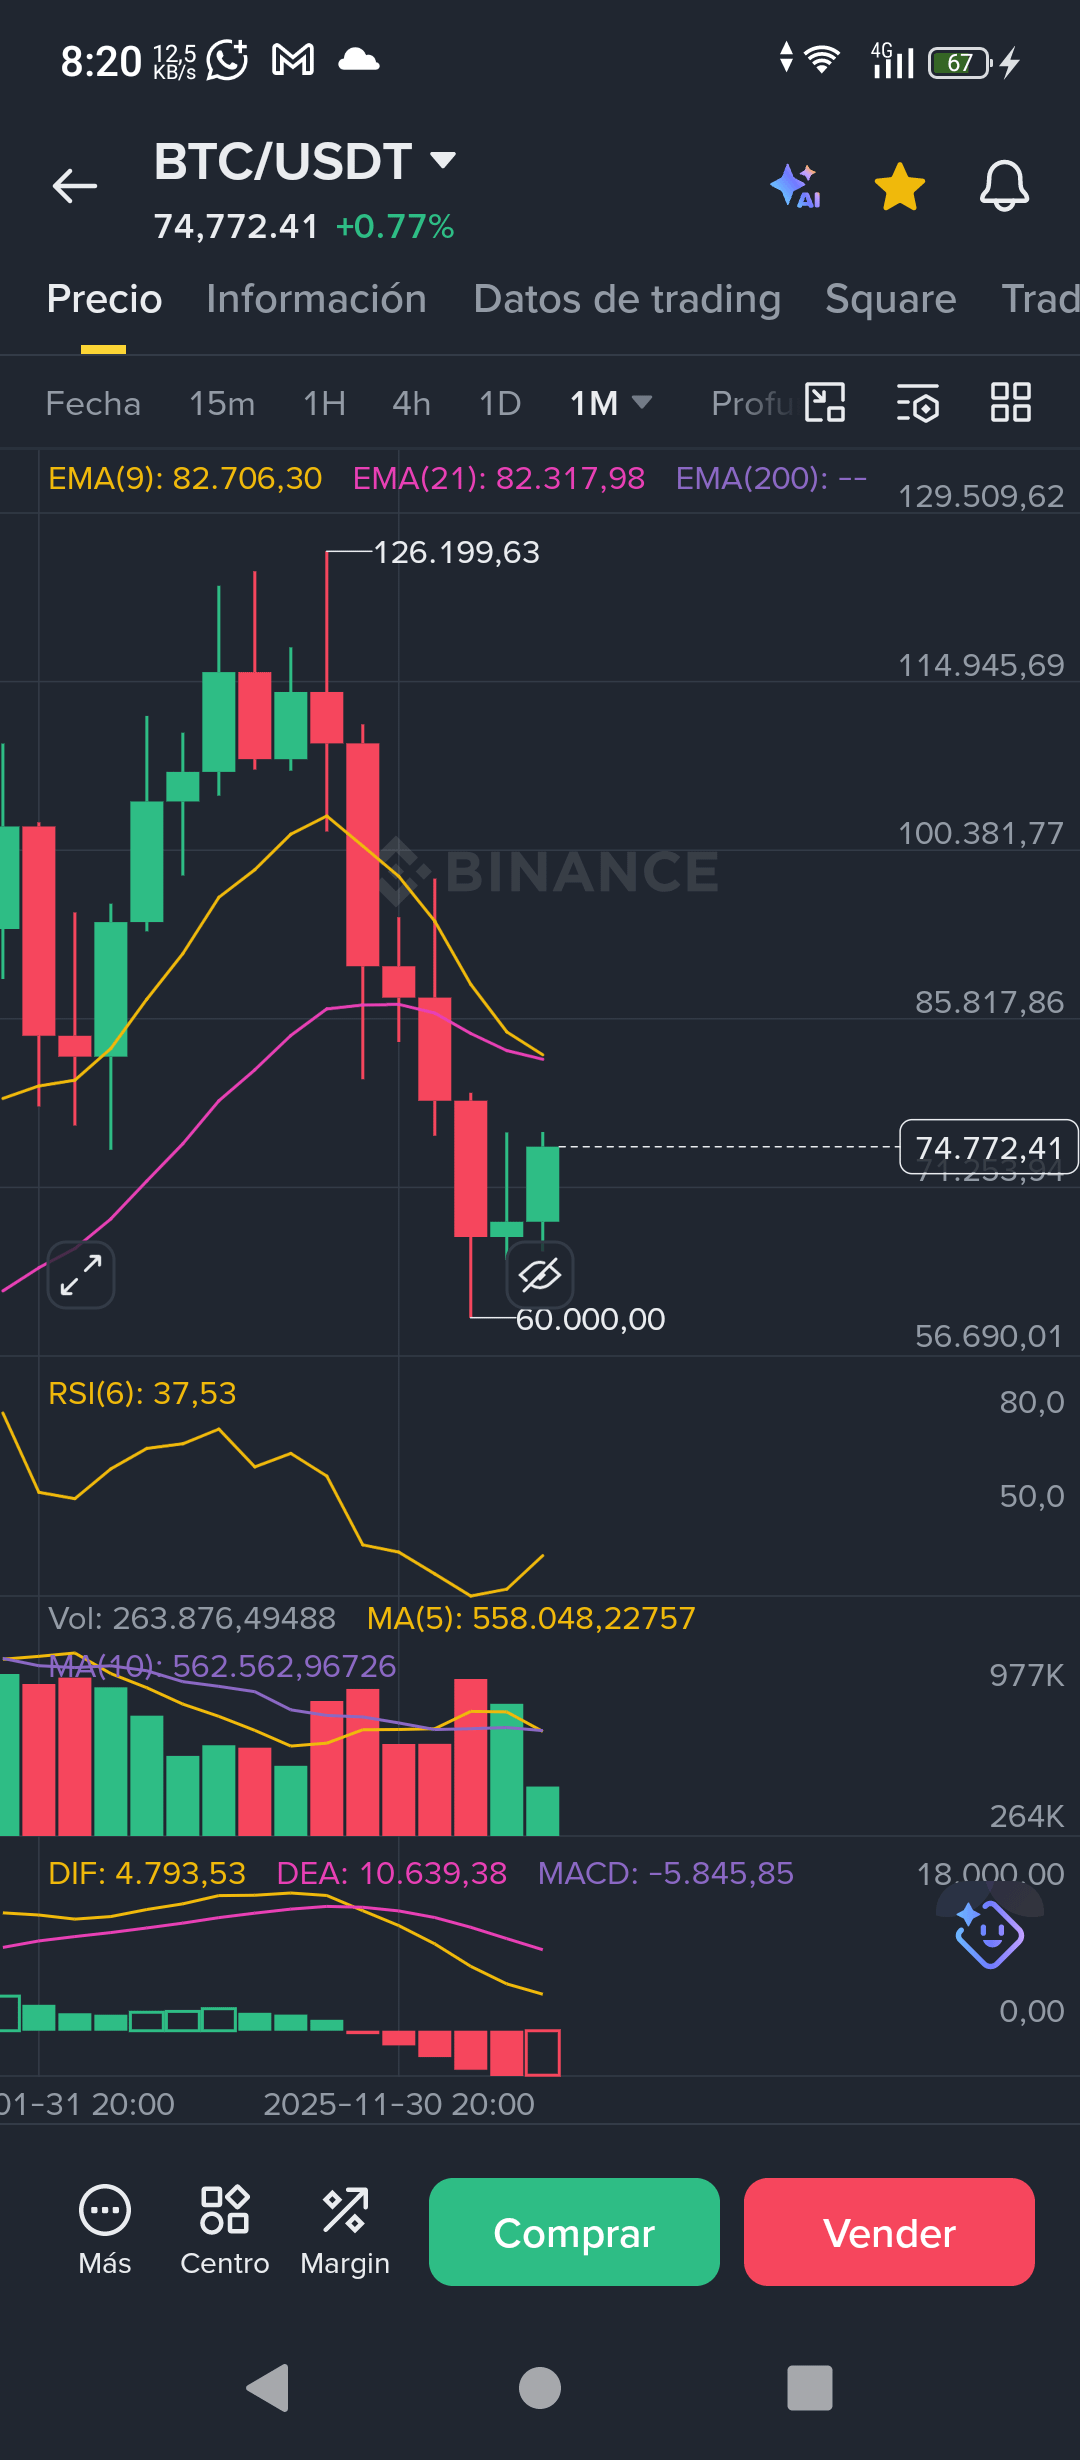Screen dimensions: 1080x2460
Task: Tap the EMA(200) indicator label
Action: coord(771,478)
